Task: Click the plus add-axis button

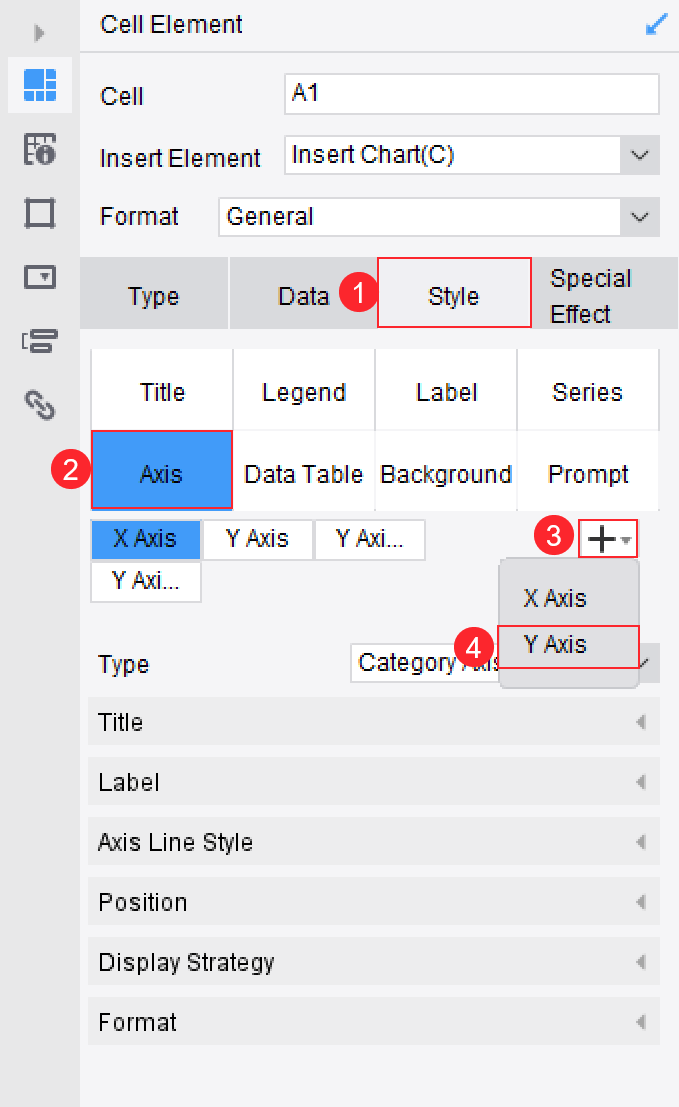Action: coord(608,539)
